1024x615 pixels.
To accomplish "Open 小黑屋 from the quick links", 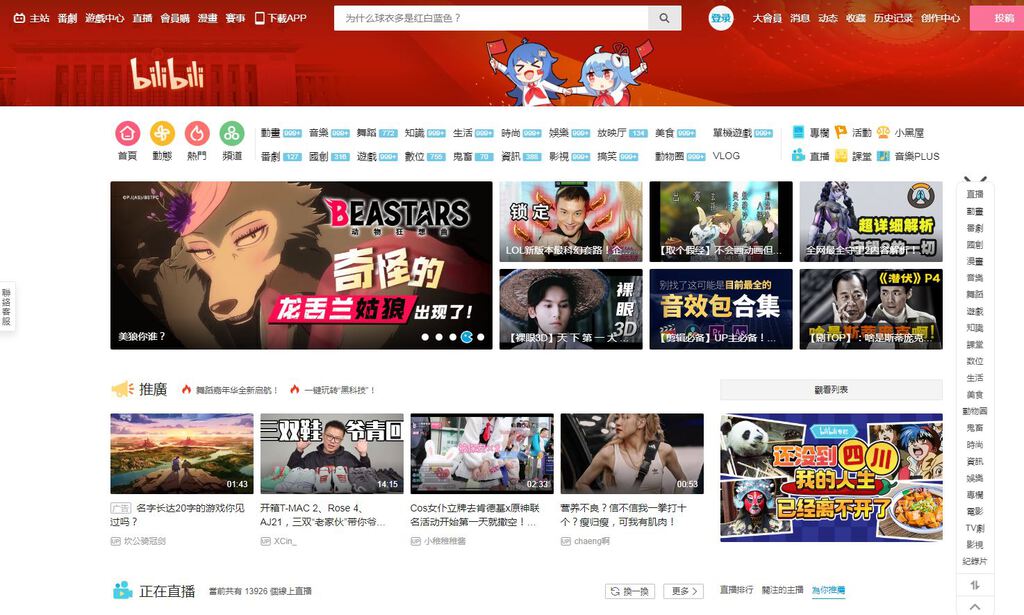I will pos(910,133).
